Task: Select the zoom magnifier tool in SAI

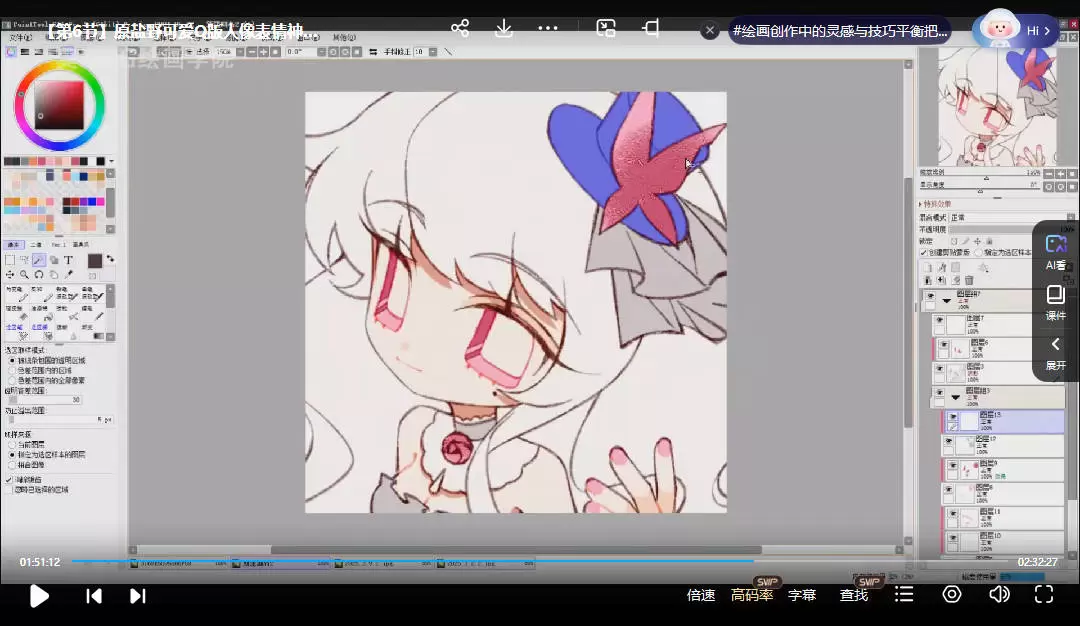Action: pyautogui.click(x=24, y=274)
